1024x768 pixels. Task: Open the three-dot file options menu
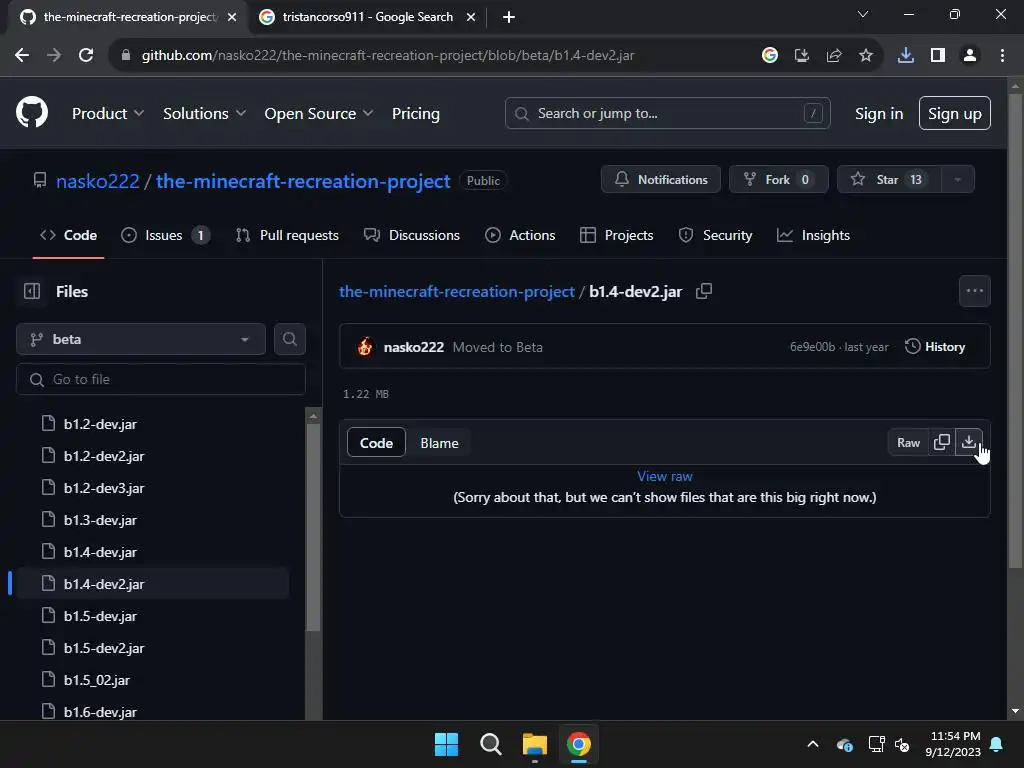[x=974, y=291]
